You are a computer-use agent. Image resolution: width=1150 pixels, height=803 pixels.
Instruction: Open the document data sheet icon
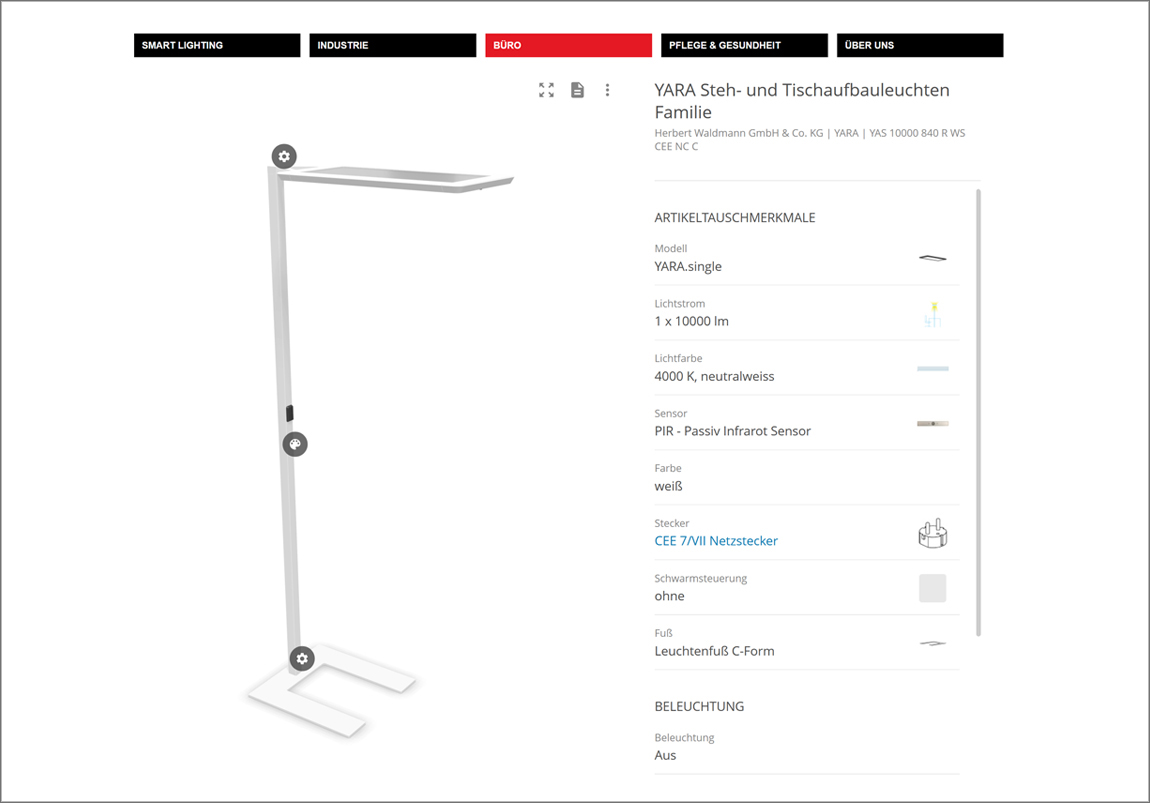(x=577, y=90)
